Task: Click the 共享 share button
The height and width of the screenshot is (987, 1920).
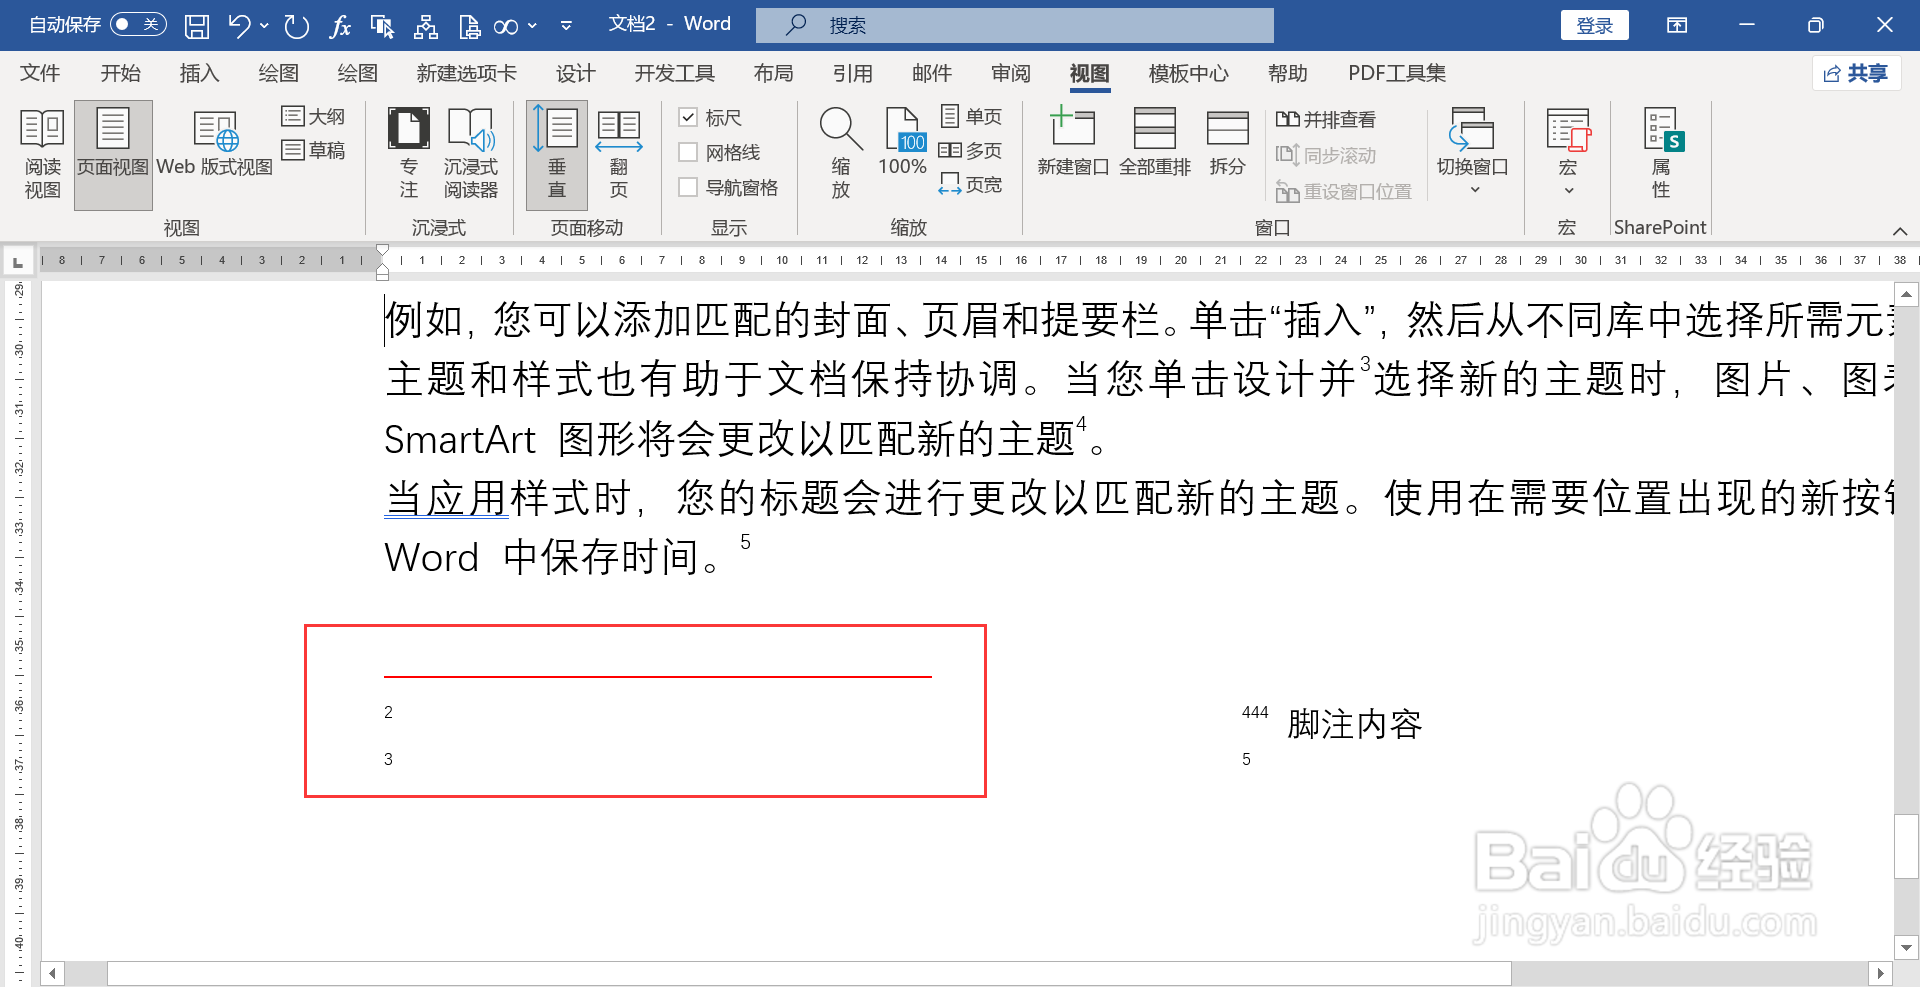Action: point(1856,73)
